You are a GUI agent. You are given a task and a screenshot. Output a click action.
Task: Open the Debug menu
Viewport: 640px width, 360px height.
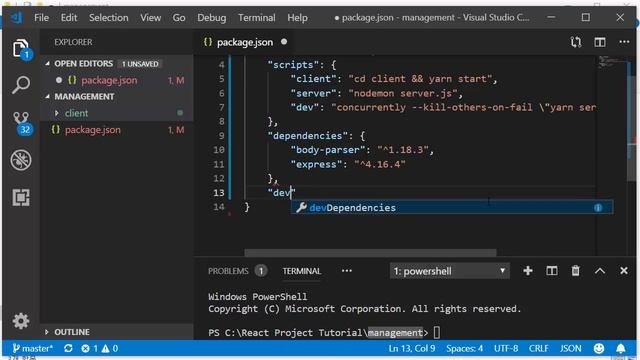click(211, 18)
